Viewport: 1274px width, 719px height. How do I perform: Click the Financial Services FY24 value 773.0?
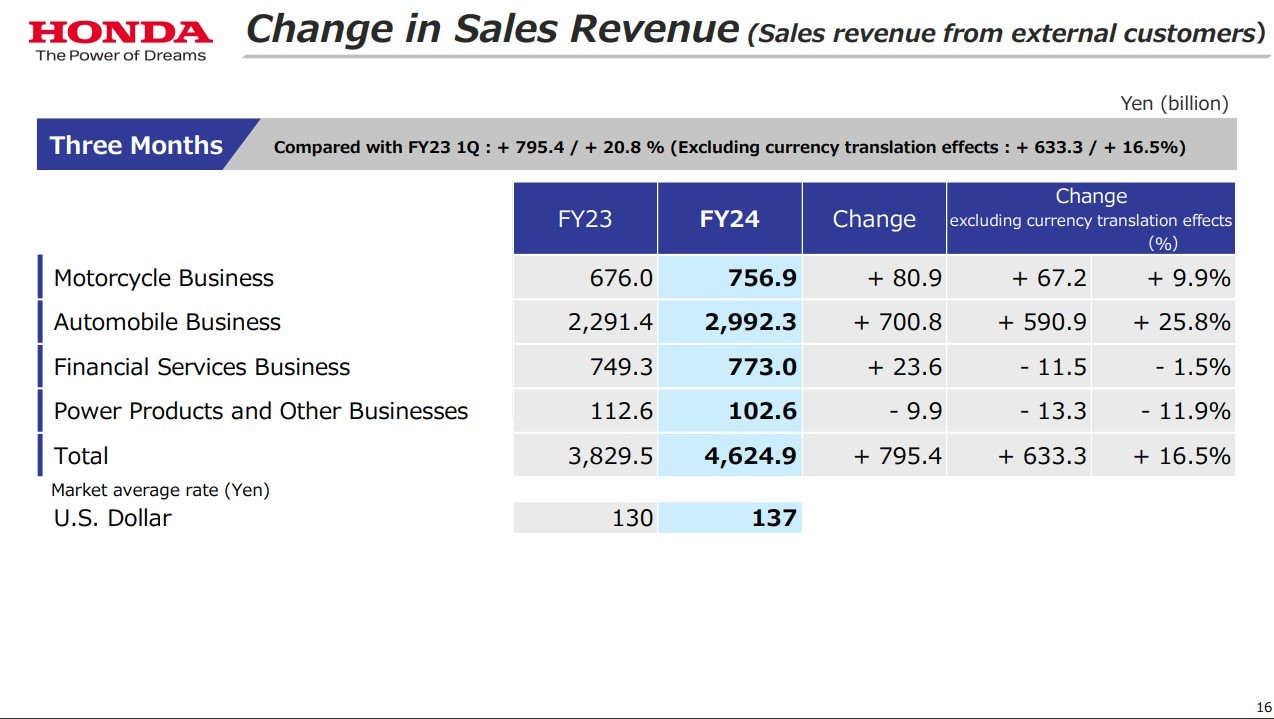[762, 367]
